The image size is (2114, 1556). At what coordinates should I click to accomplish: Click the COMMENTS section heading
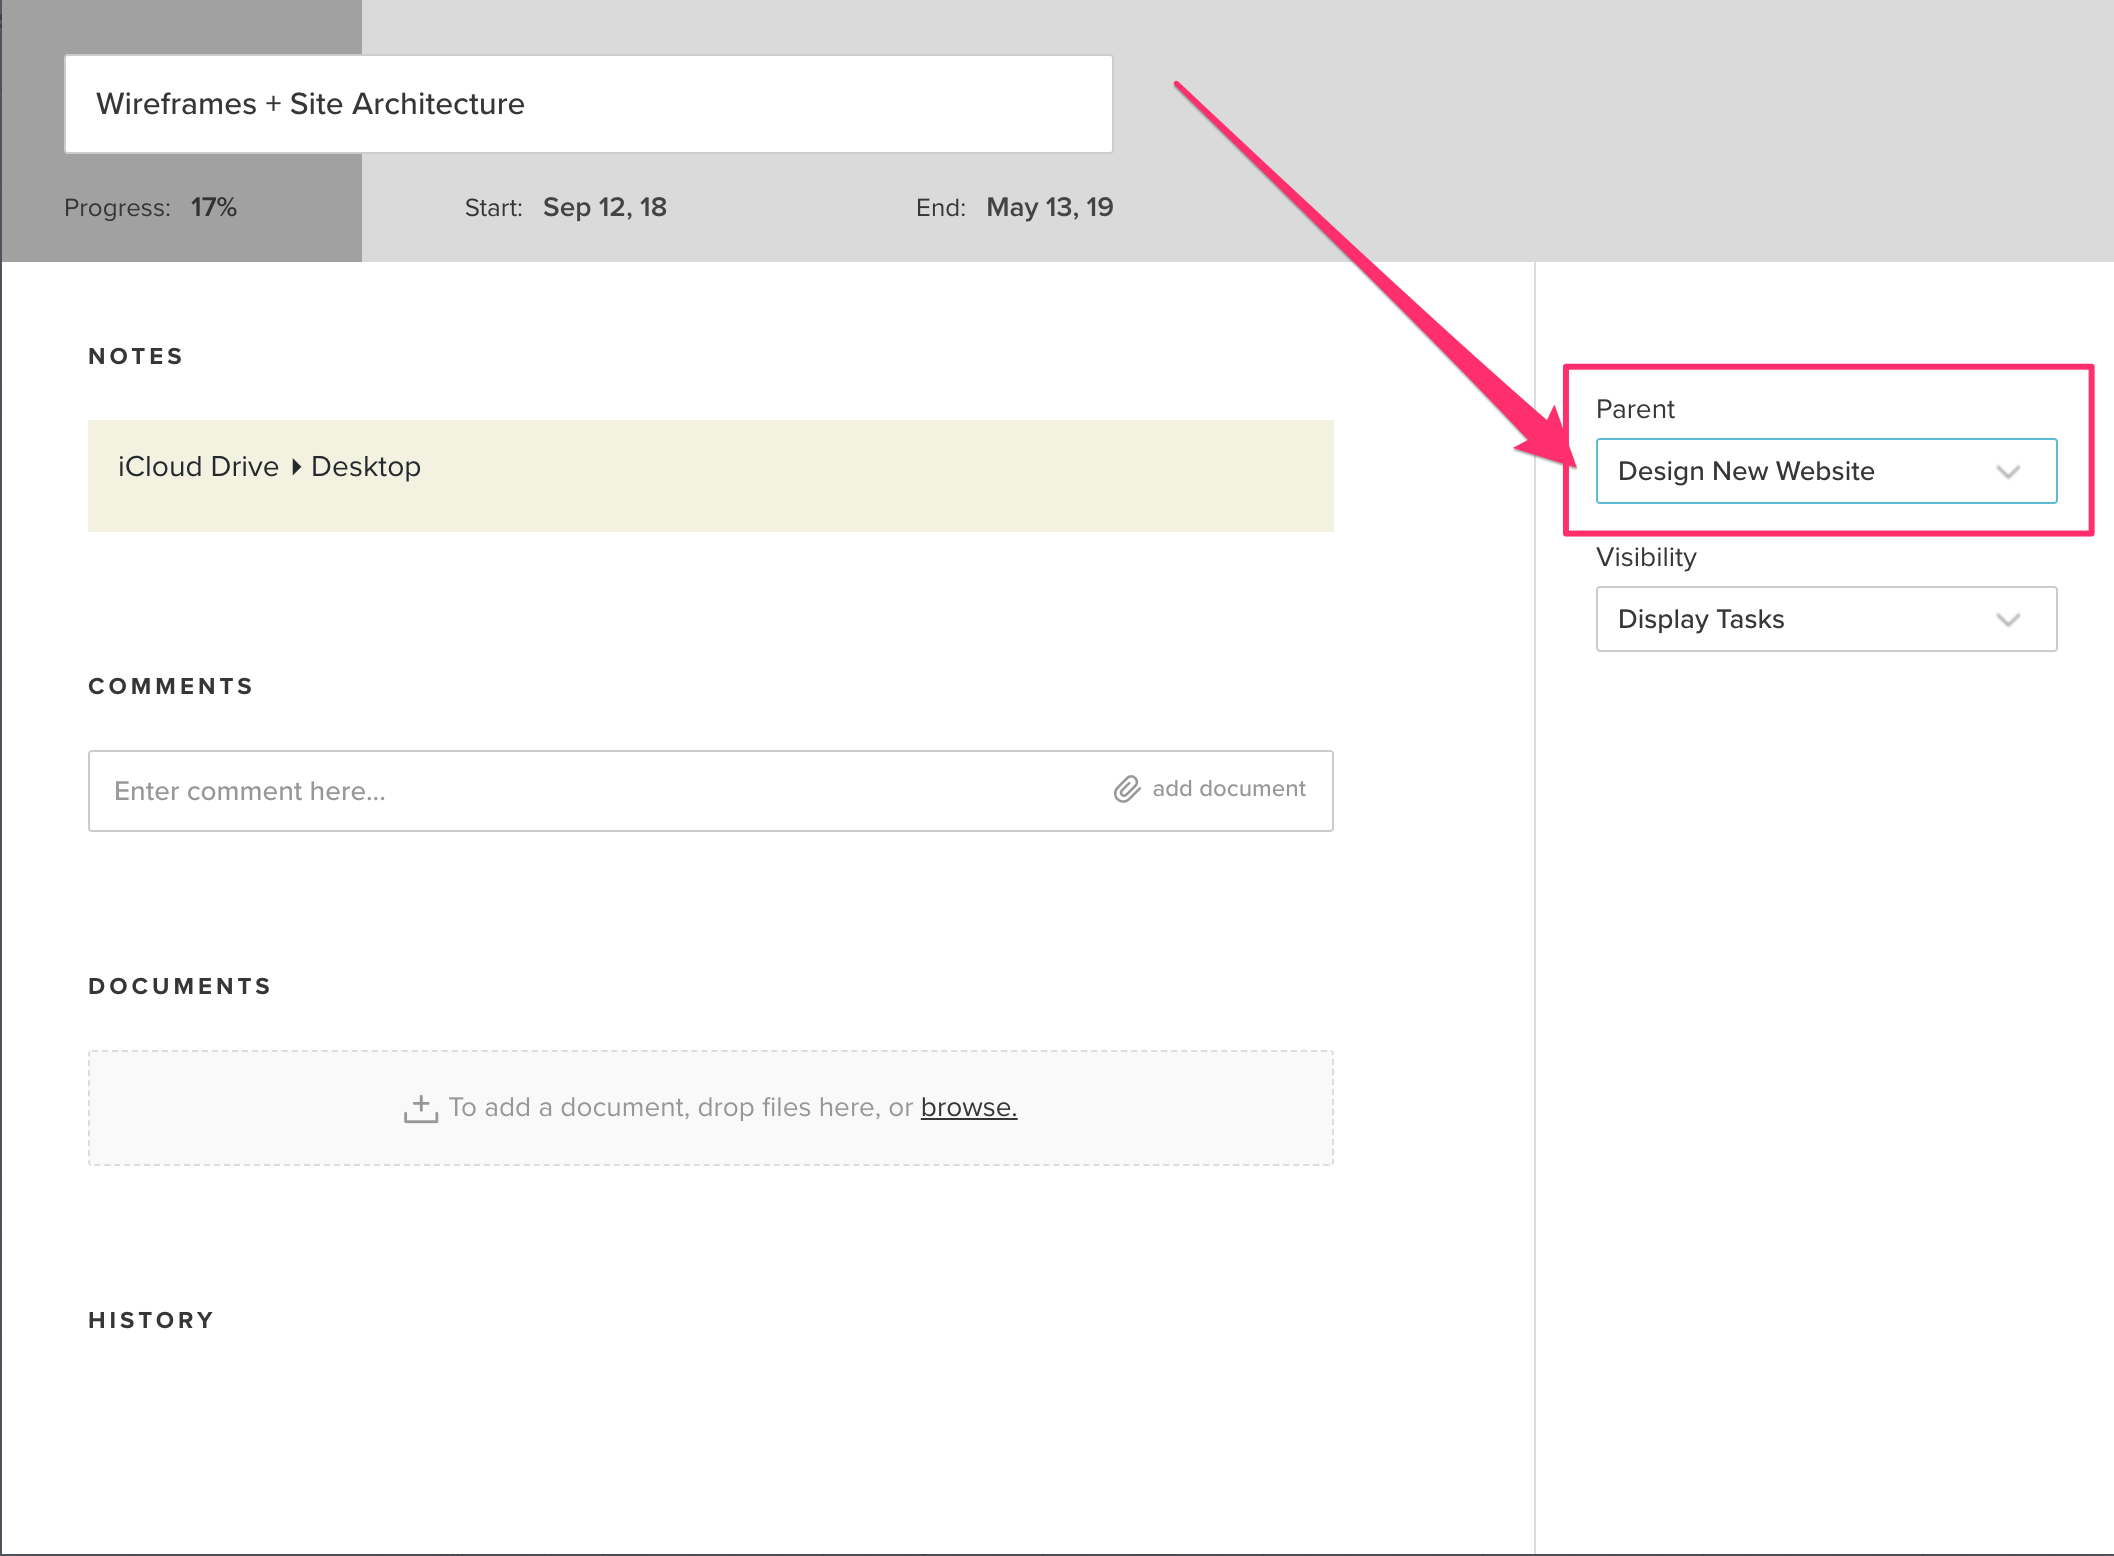171,686
